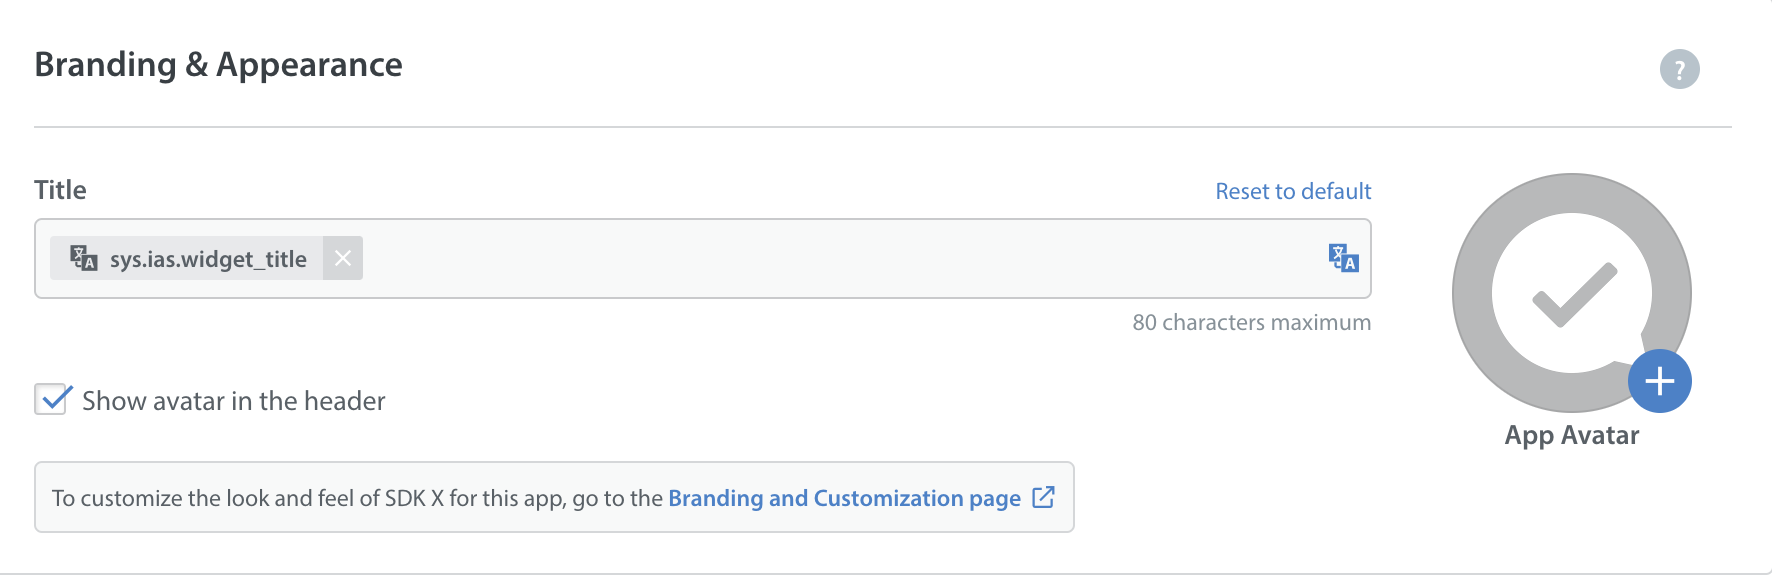Click the translation icon inside the title chip
Screen dimensions: 1772x580
84,258
